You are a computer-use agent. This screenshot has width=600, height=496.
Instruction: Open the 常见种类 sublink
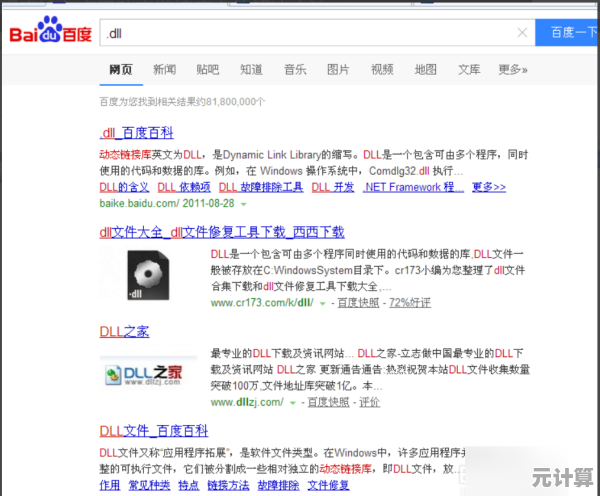(149, 485)
